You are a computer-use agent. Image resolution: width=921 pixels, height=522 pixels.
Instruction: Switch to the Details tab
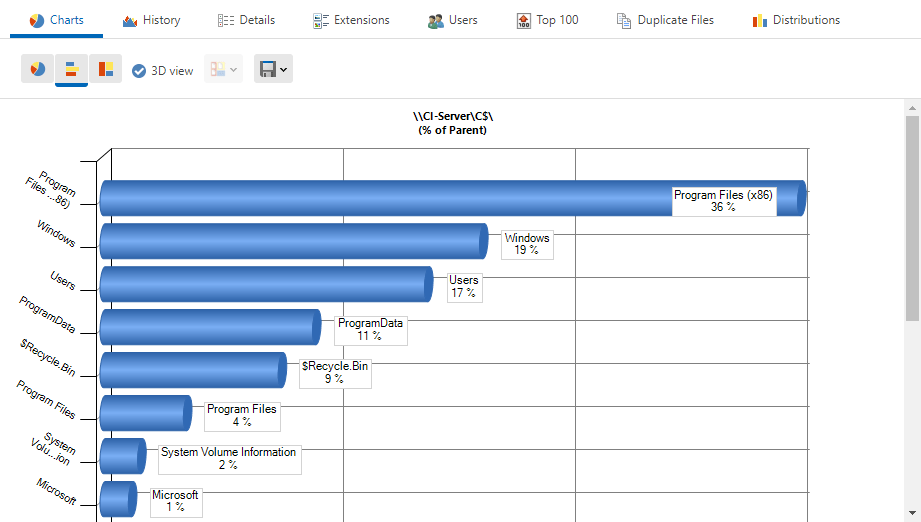[246, 20]
